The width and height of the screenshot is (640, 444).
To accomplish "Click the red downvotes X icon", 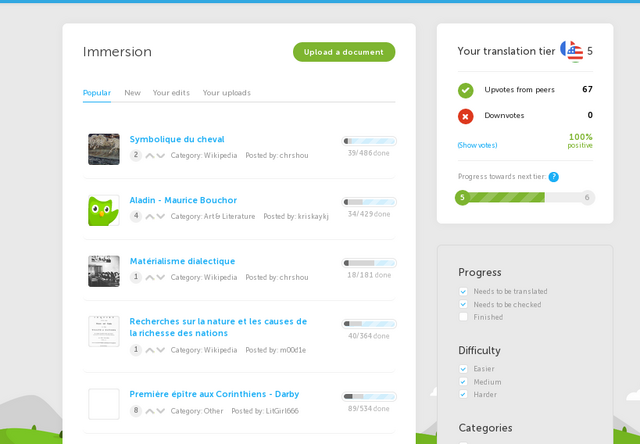I will point(465,116).
